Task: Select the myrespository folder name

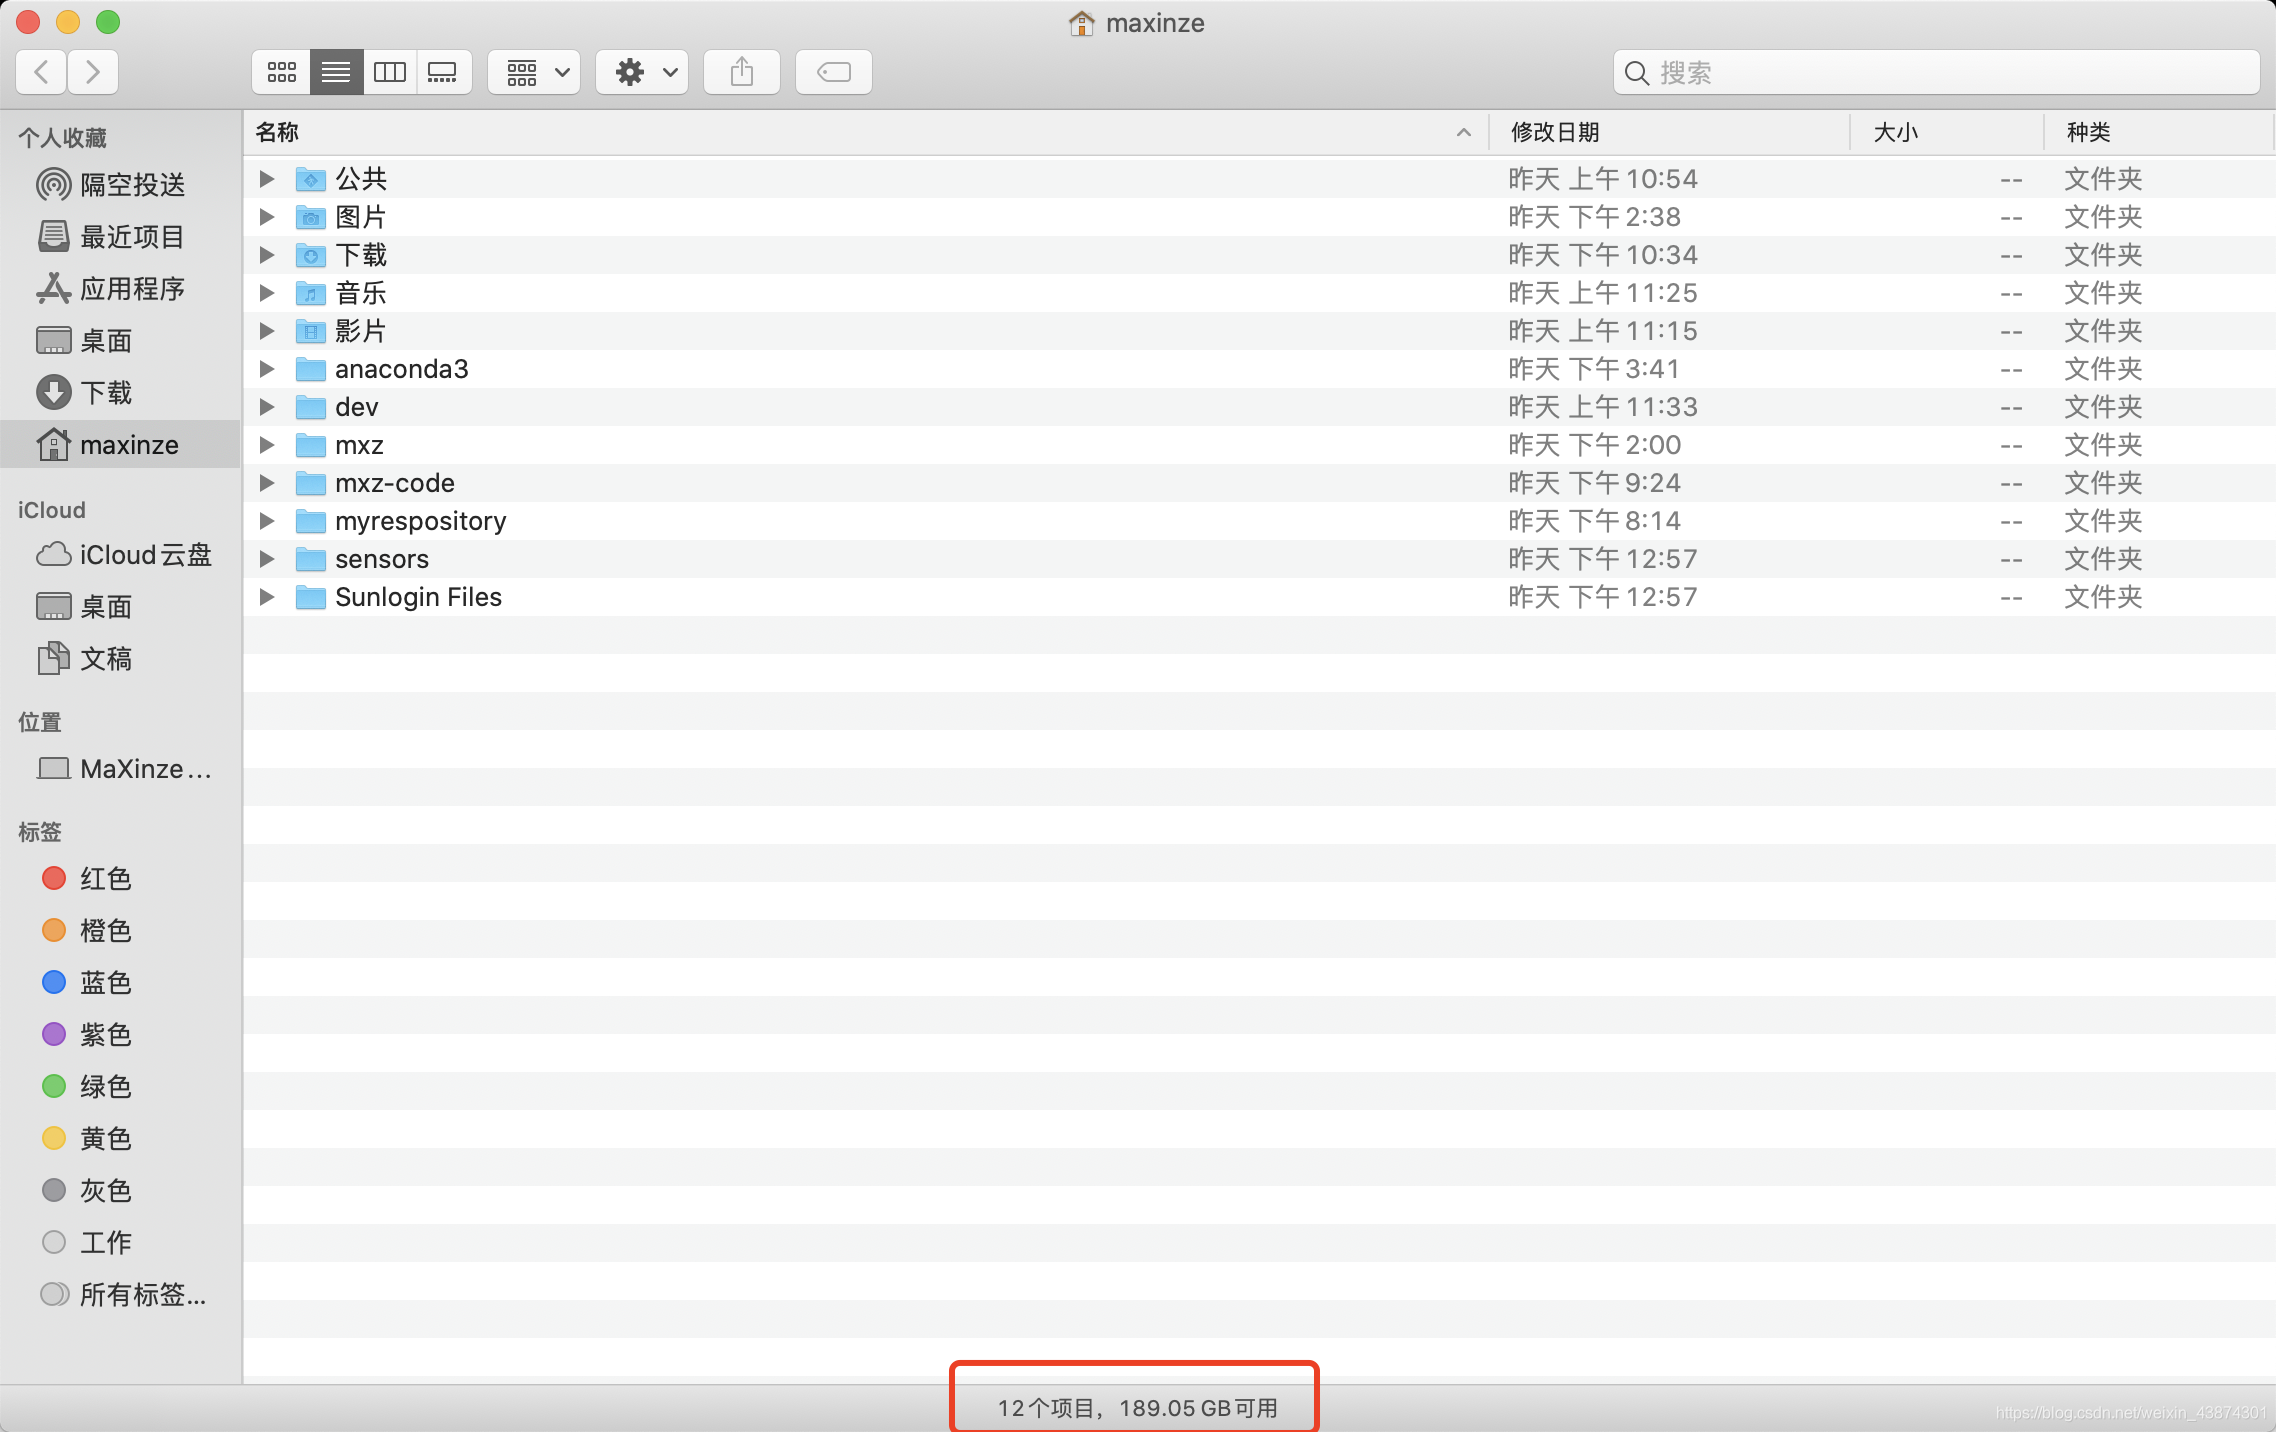Action: pos(421,521)
